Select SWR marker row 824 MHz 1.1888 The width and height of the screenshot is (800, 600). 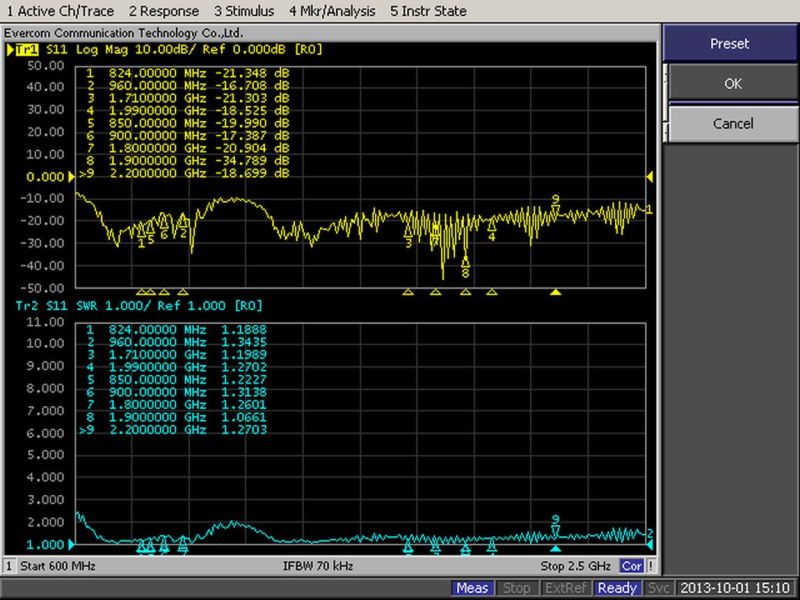176,330
